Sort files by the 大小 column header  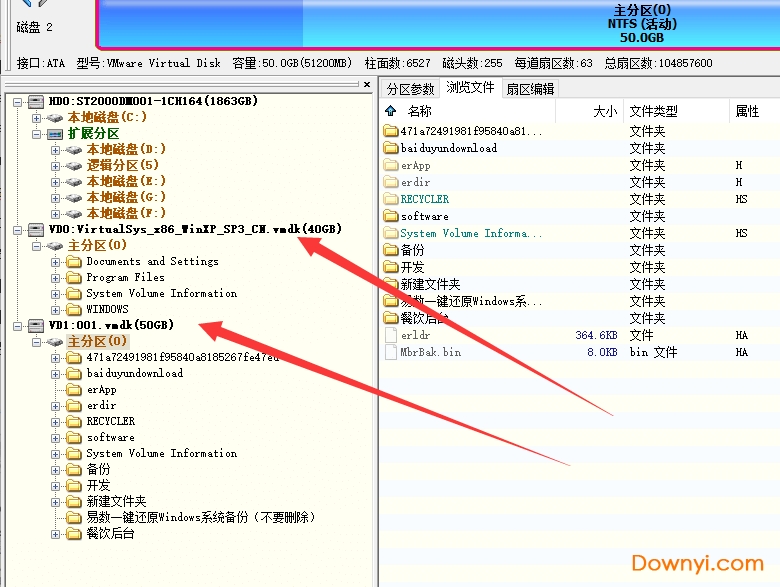point(604,111)
